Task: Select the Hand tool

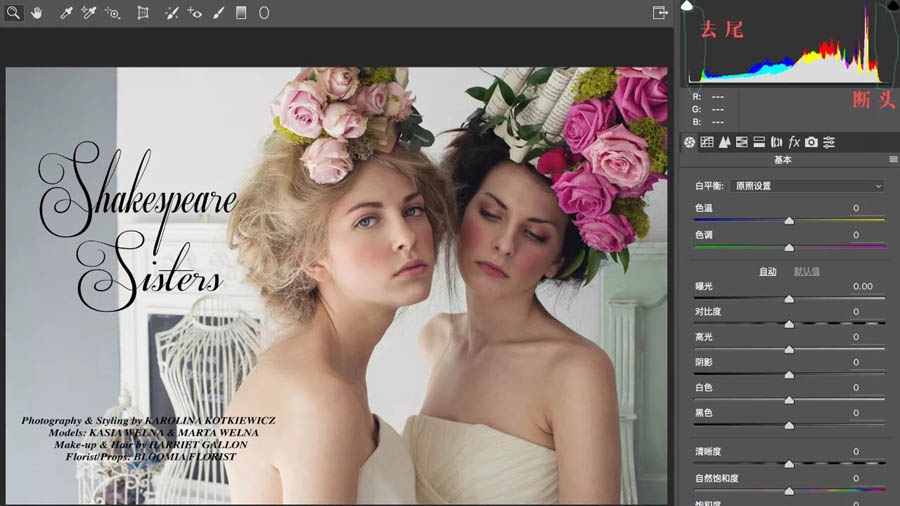Action: [37, 13]
